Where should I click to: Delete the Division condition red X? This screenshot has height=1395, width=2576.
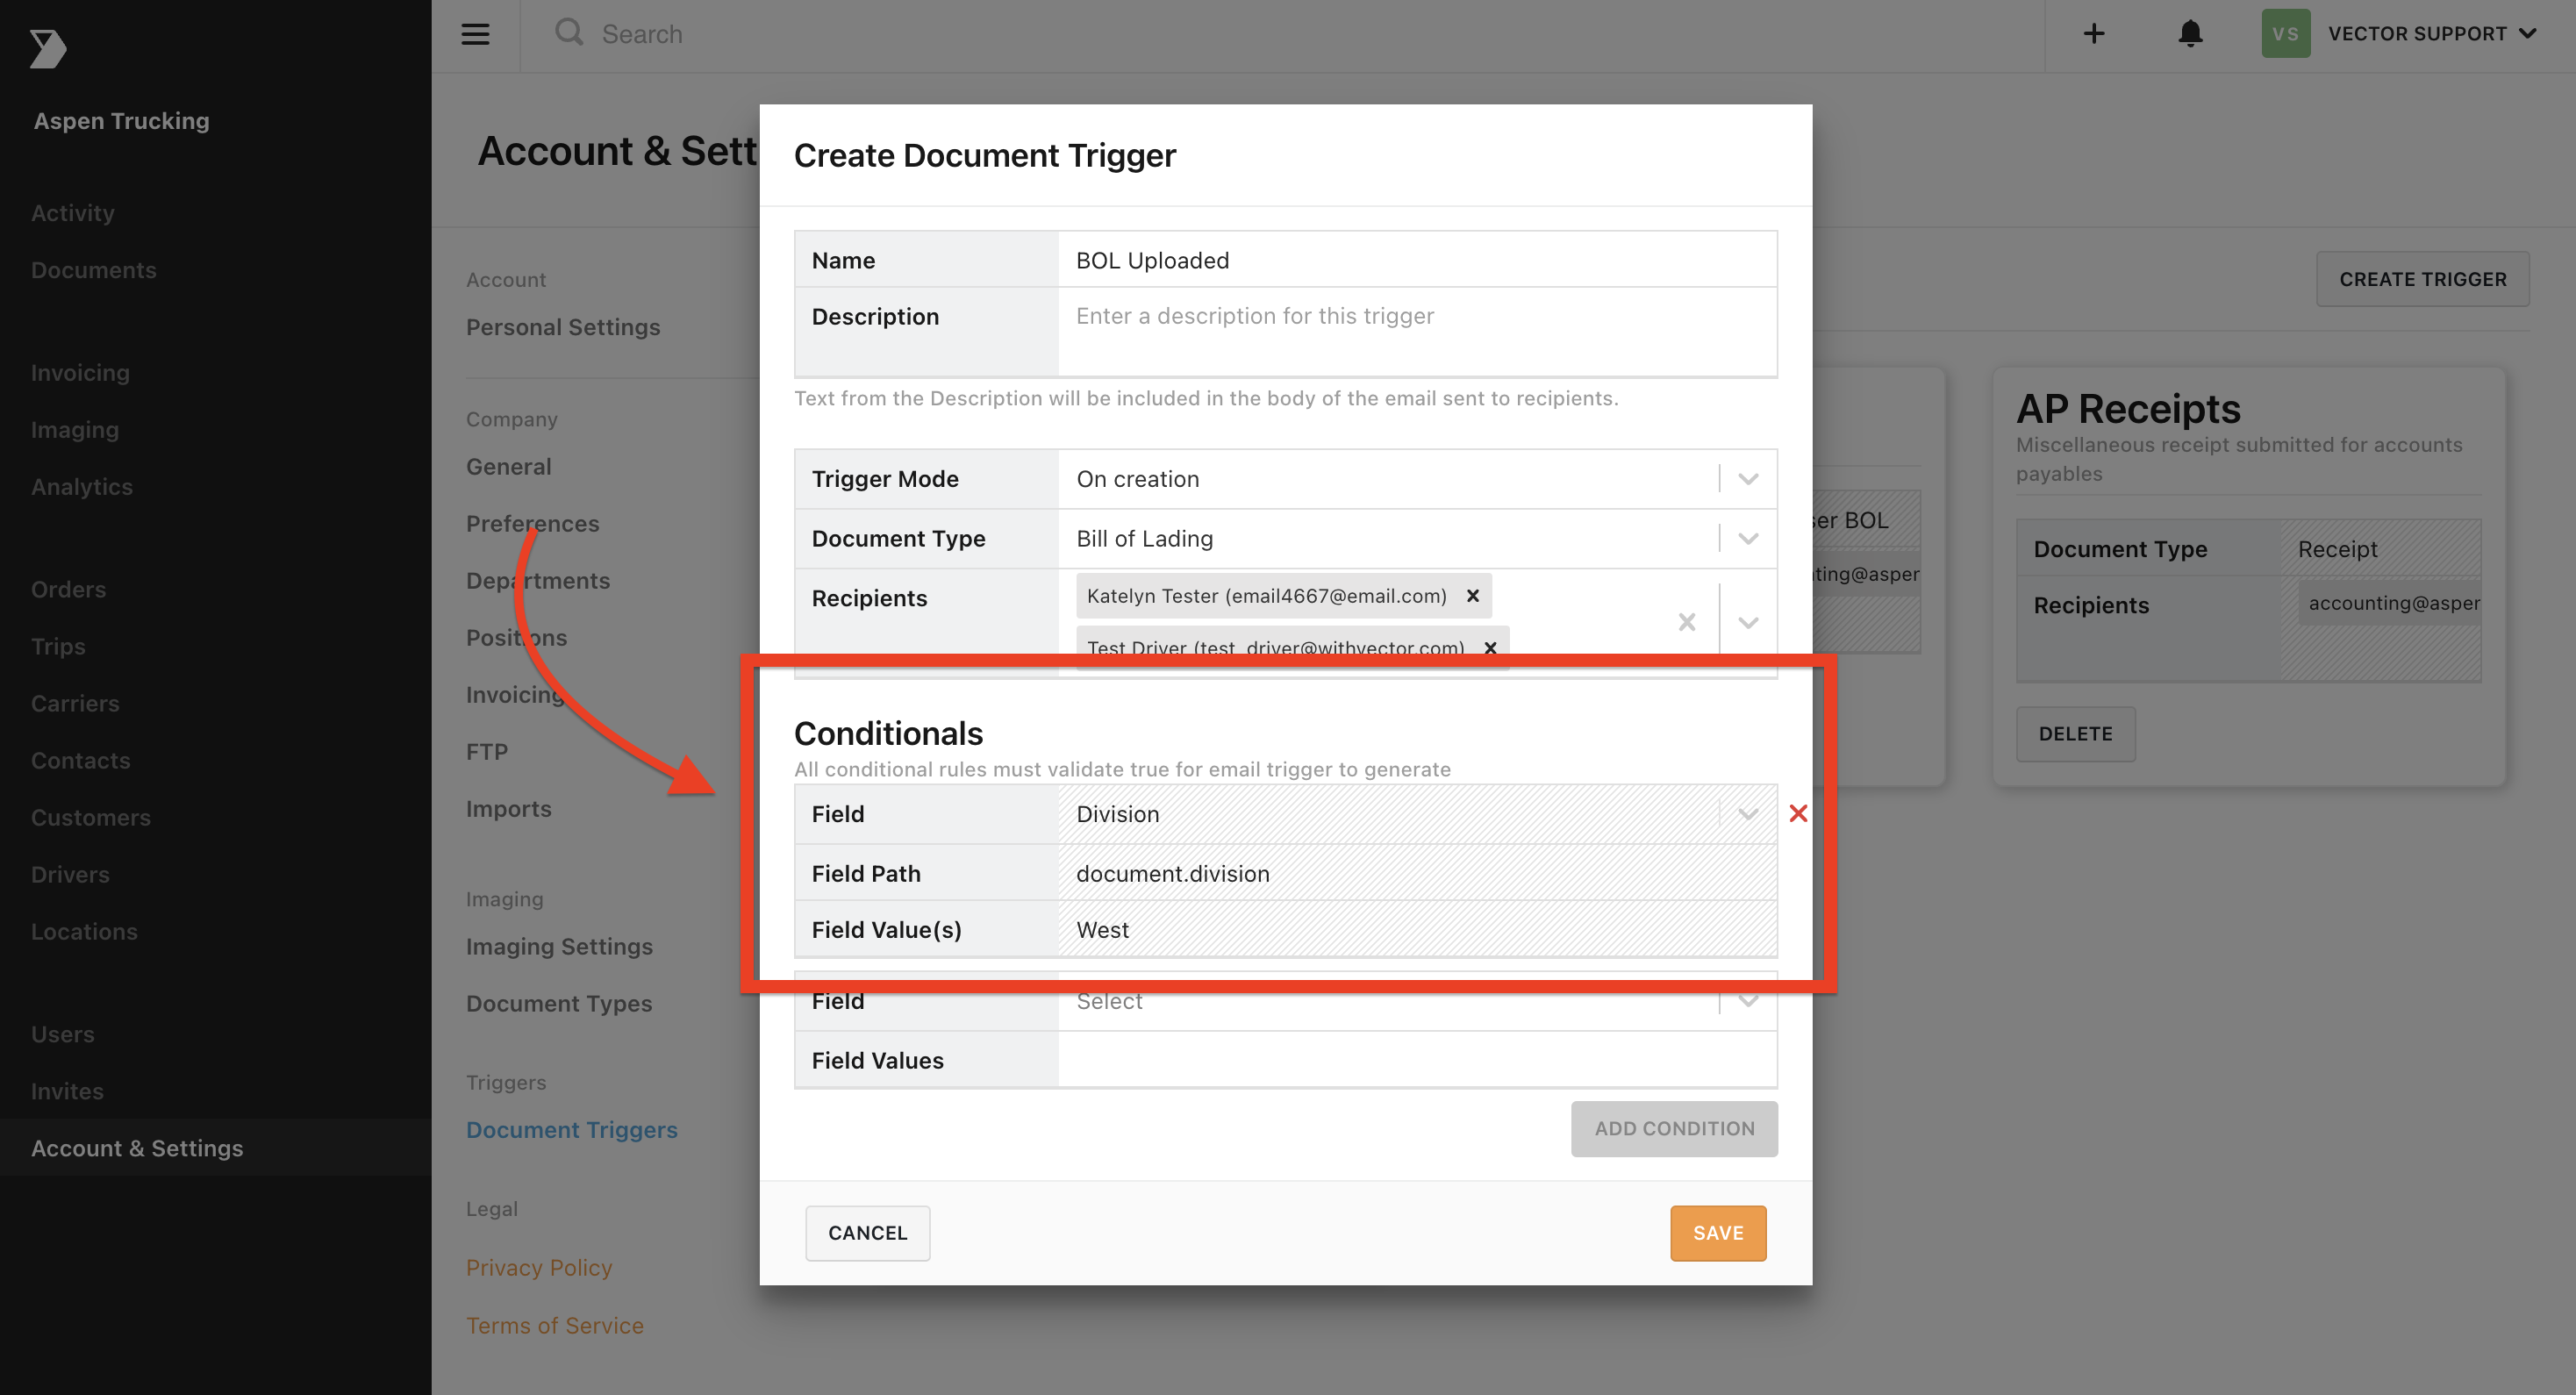point(1798,813)
